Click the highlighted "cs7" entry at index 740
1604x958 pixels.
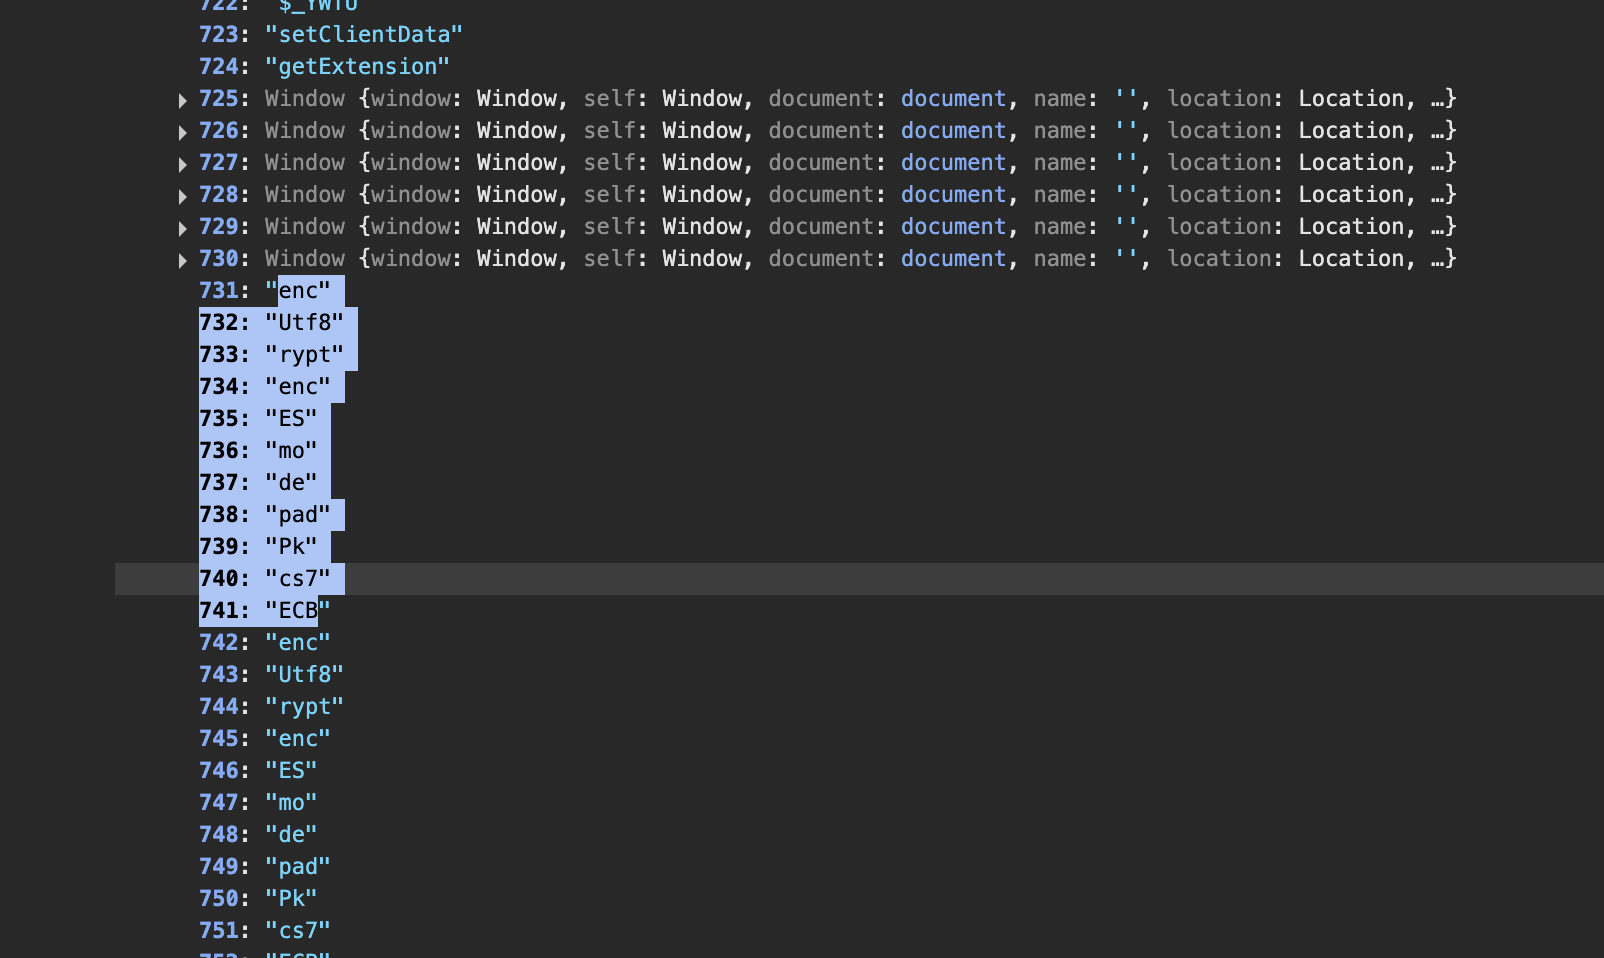[x=297, y=579]
